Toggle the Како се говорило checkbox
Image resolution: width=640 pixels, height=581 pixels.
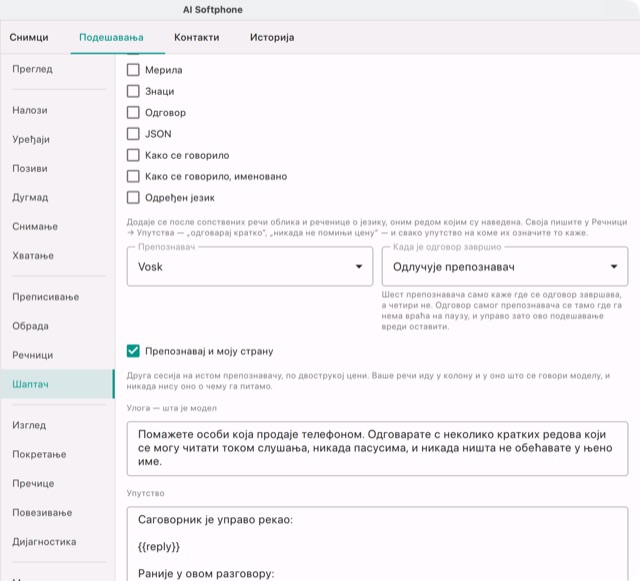[x=133, y=155]
